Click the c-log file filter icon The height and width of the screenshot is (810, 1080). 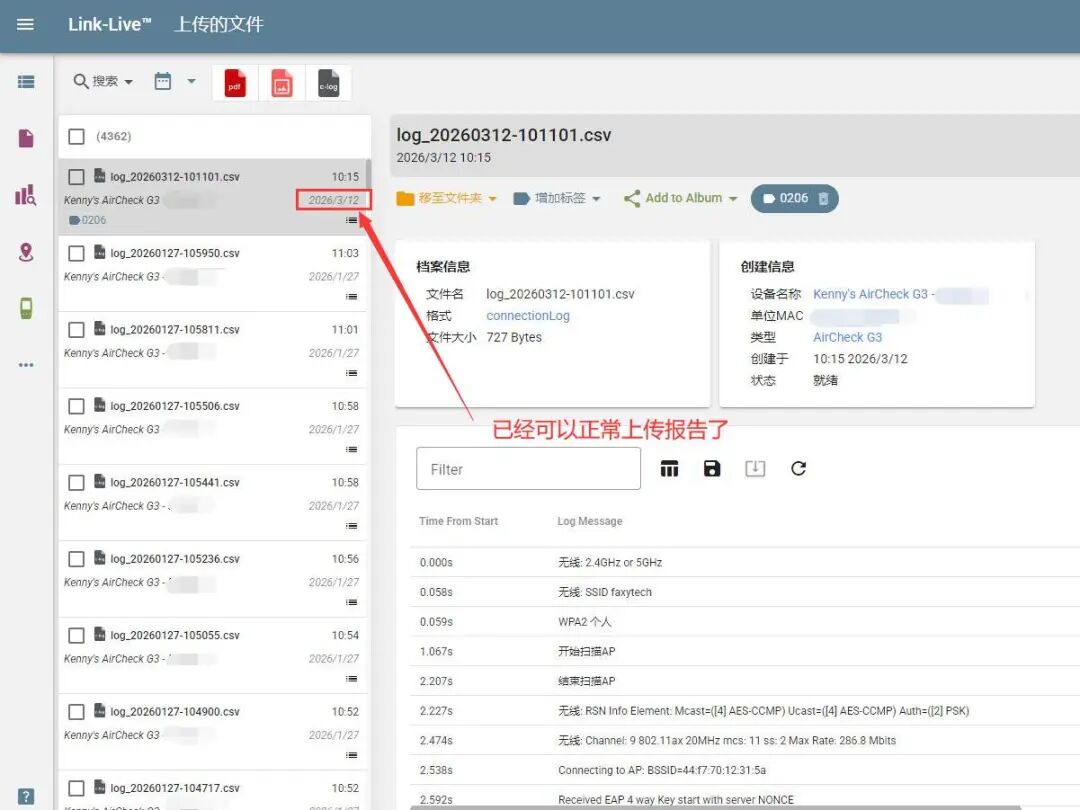tap(328, 84)
